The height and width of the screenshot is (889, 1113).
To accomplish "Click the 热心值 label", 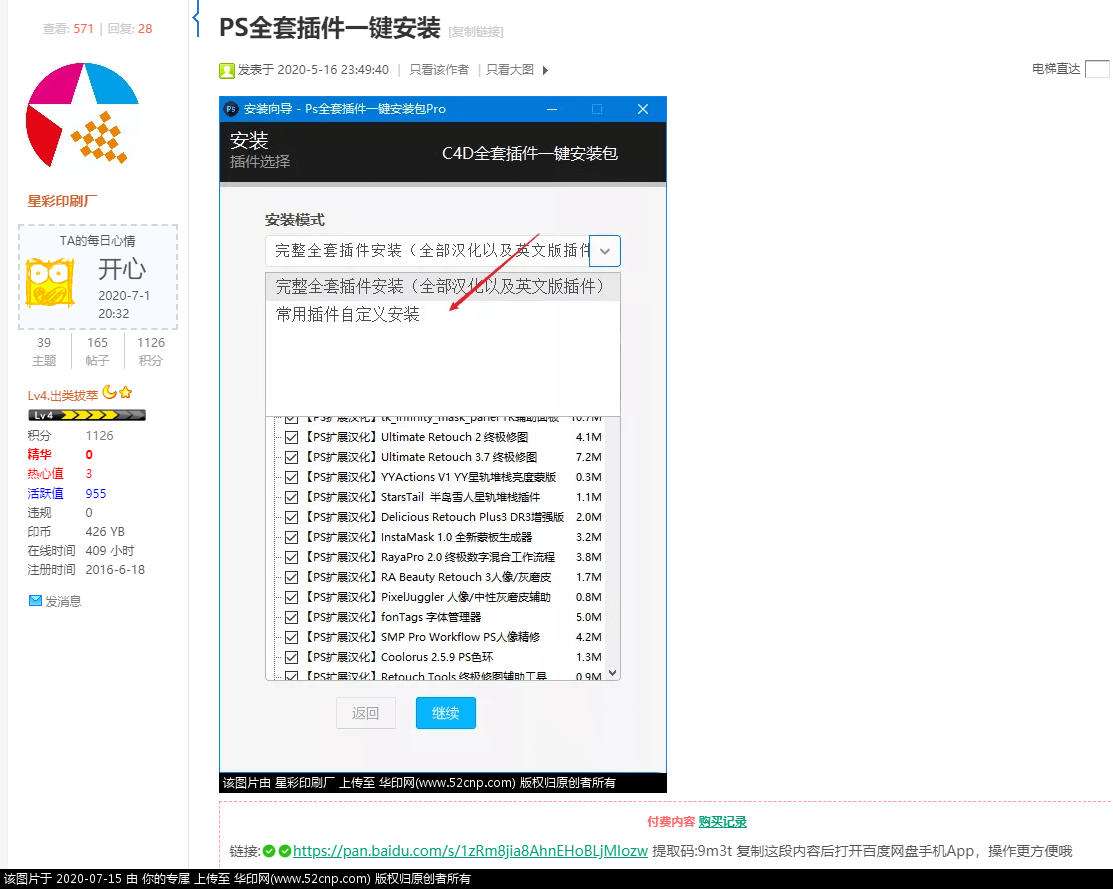I will [45, 474].
